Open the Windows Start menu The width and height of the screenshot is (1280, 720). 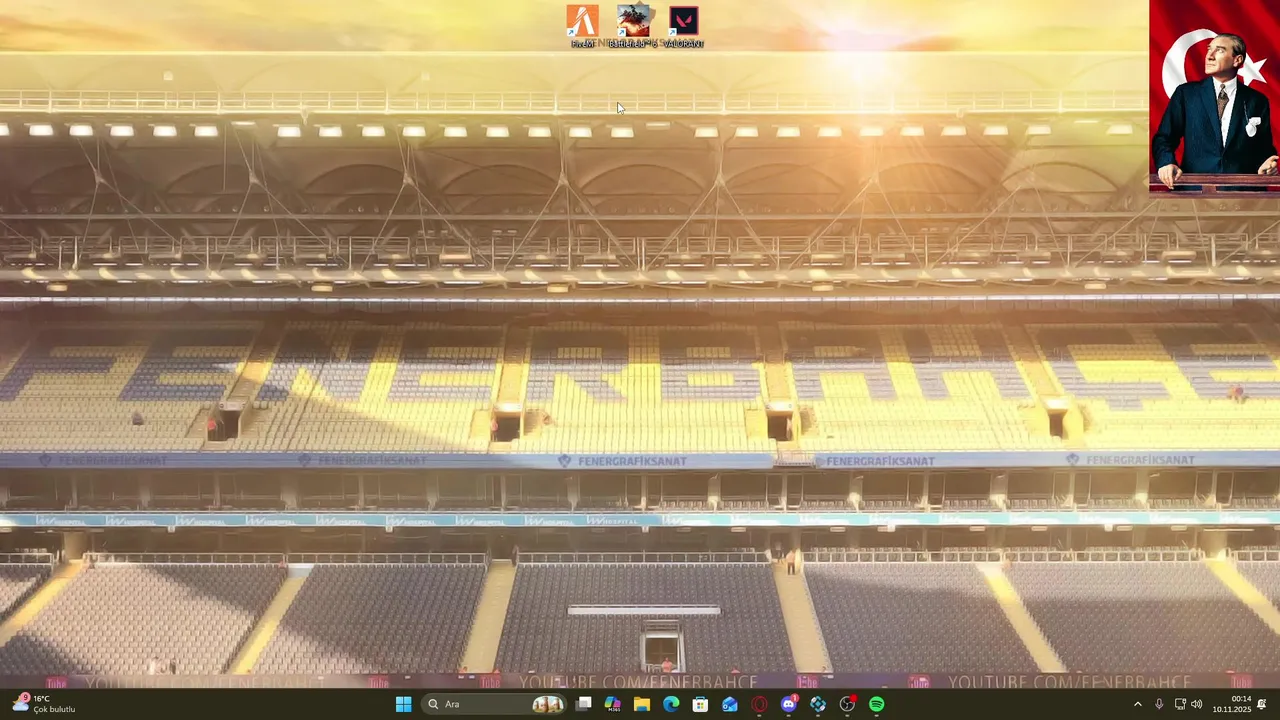(403, 704)
